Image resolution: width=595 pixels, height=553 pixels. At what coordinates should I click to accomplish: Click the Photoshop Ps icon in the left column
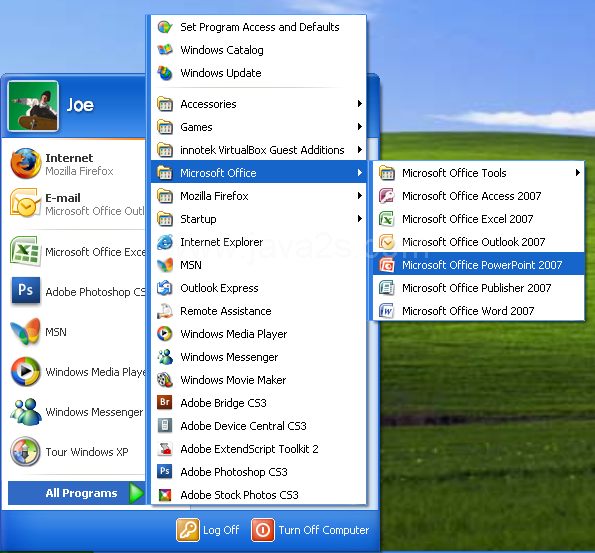click(25, 291)
